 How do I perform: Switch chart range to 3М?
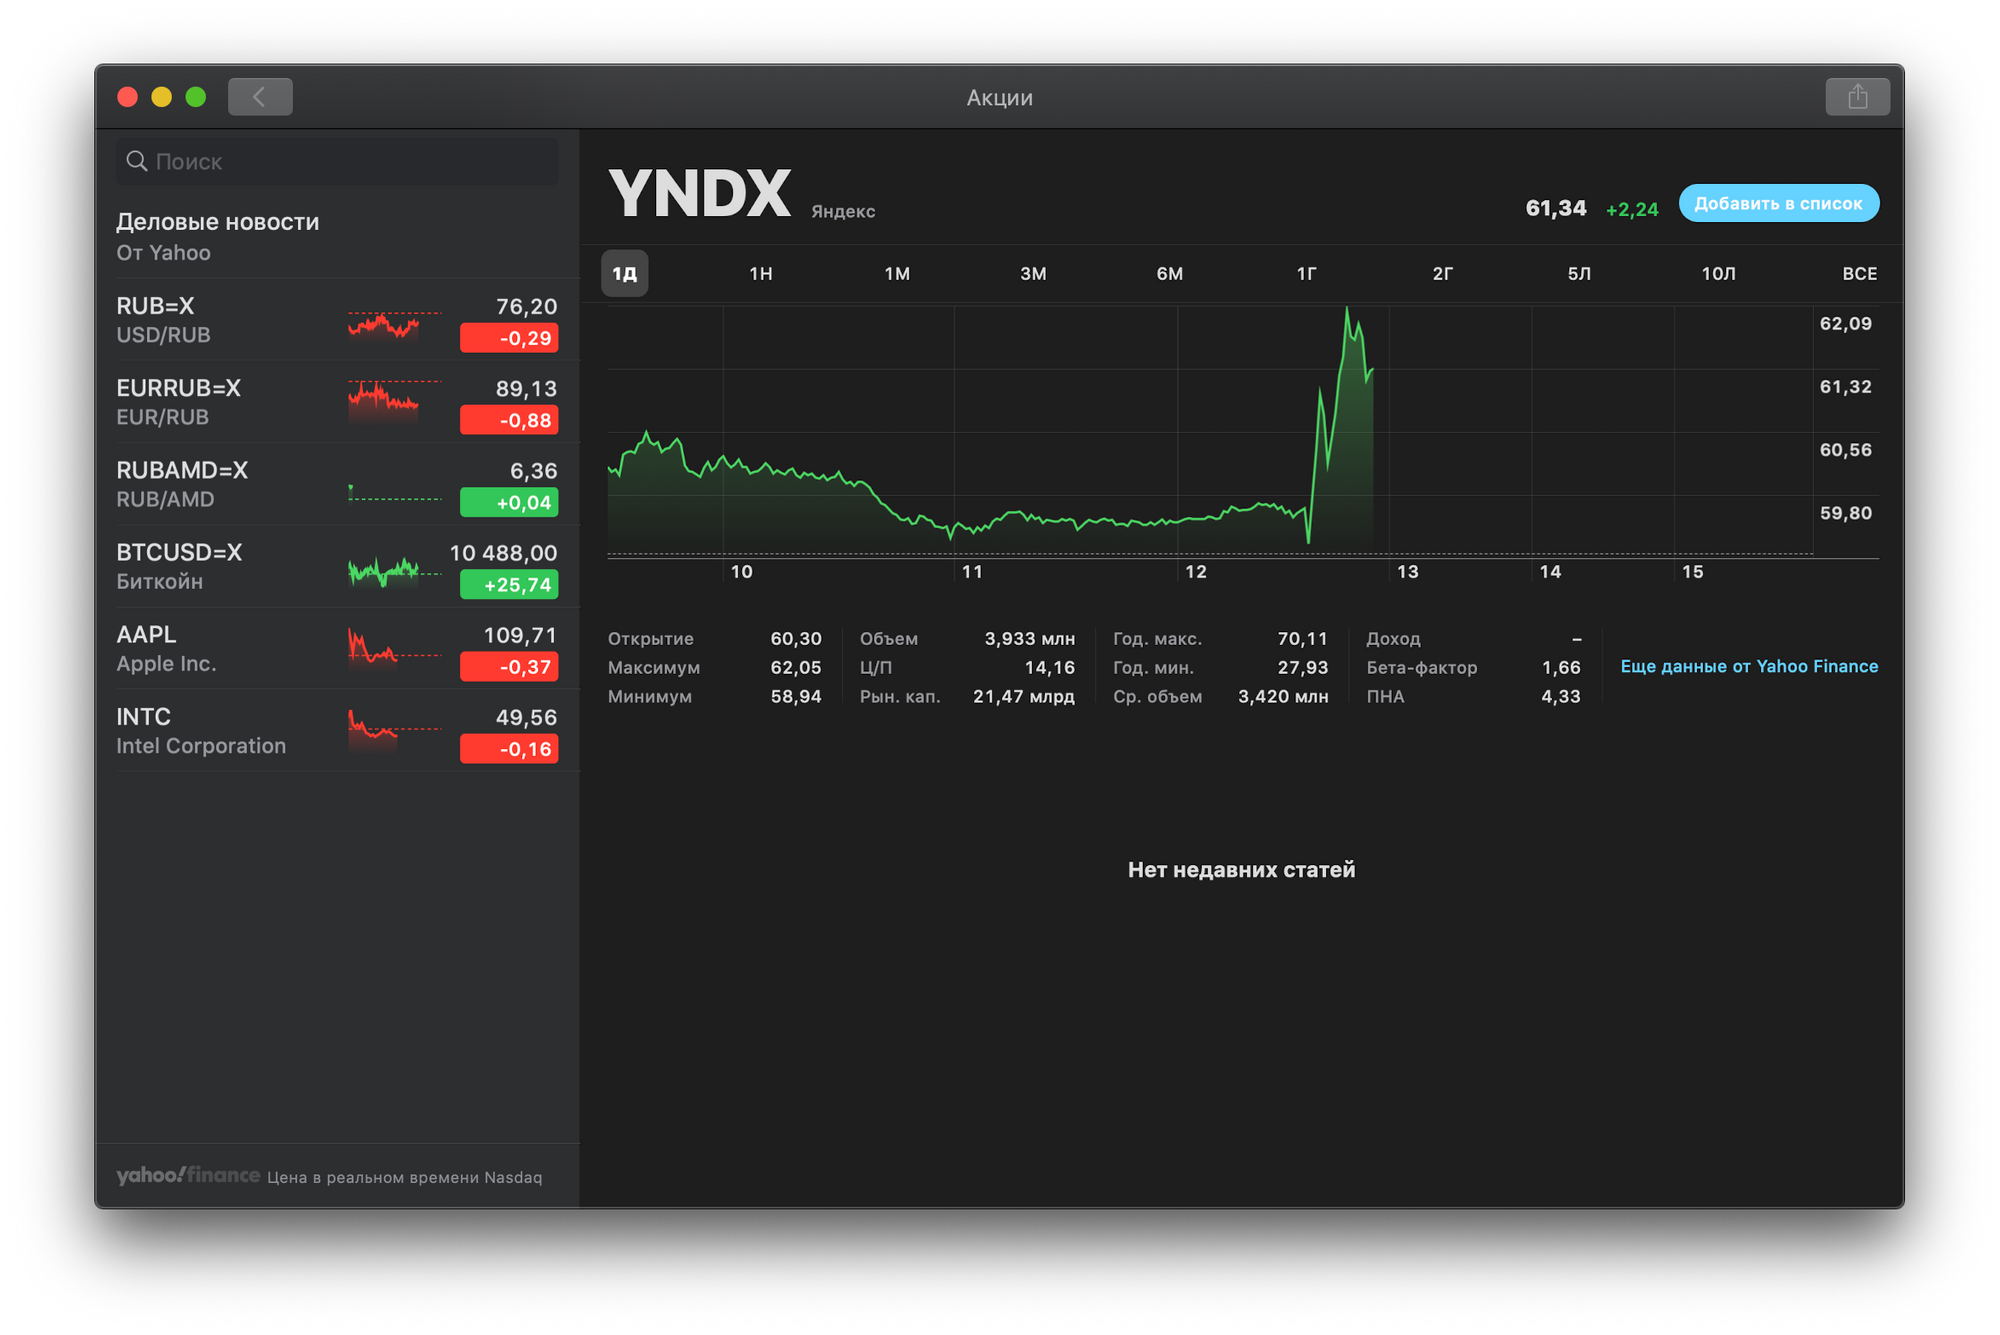1033,273
